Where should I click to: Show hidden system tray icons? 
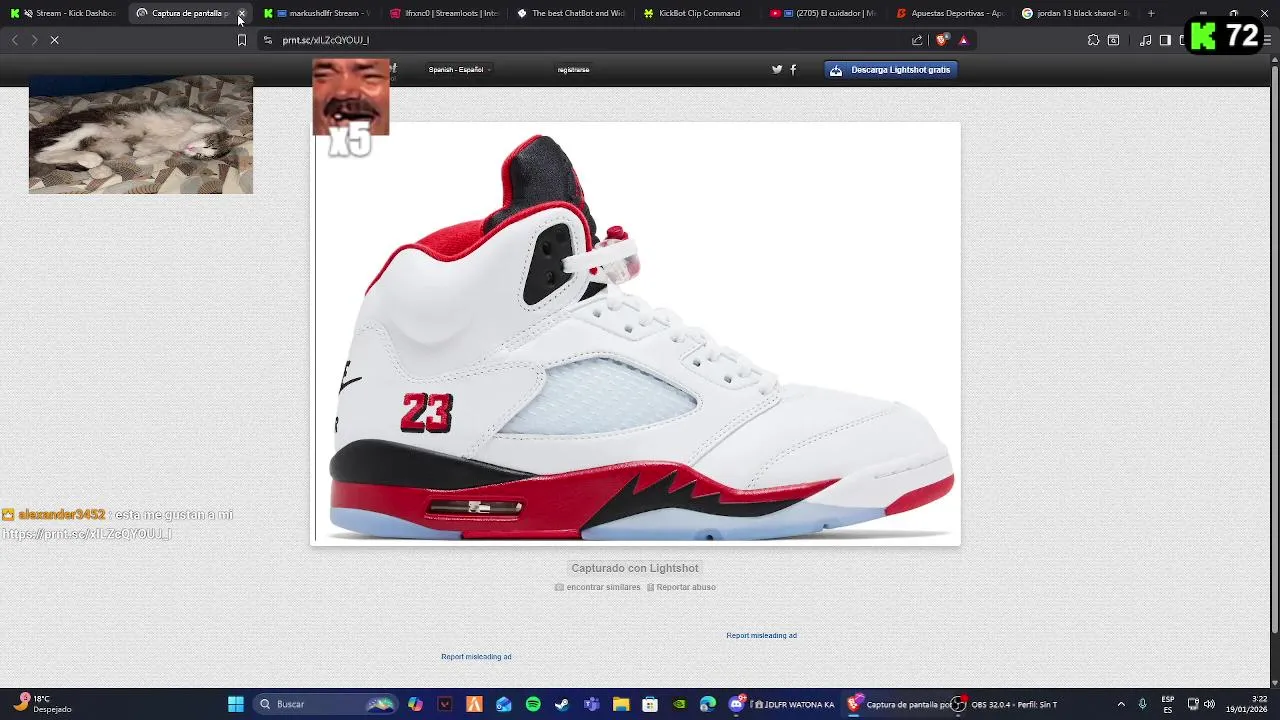(x=1121, y=704)
